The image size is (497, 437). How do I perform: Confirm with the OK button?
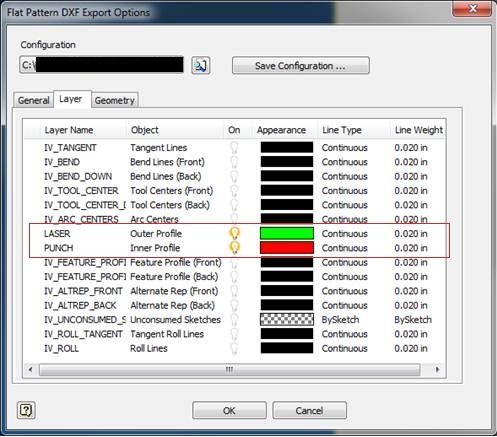229,410
